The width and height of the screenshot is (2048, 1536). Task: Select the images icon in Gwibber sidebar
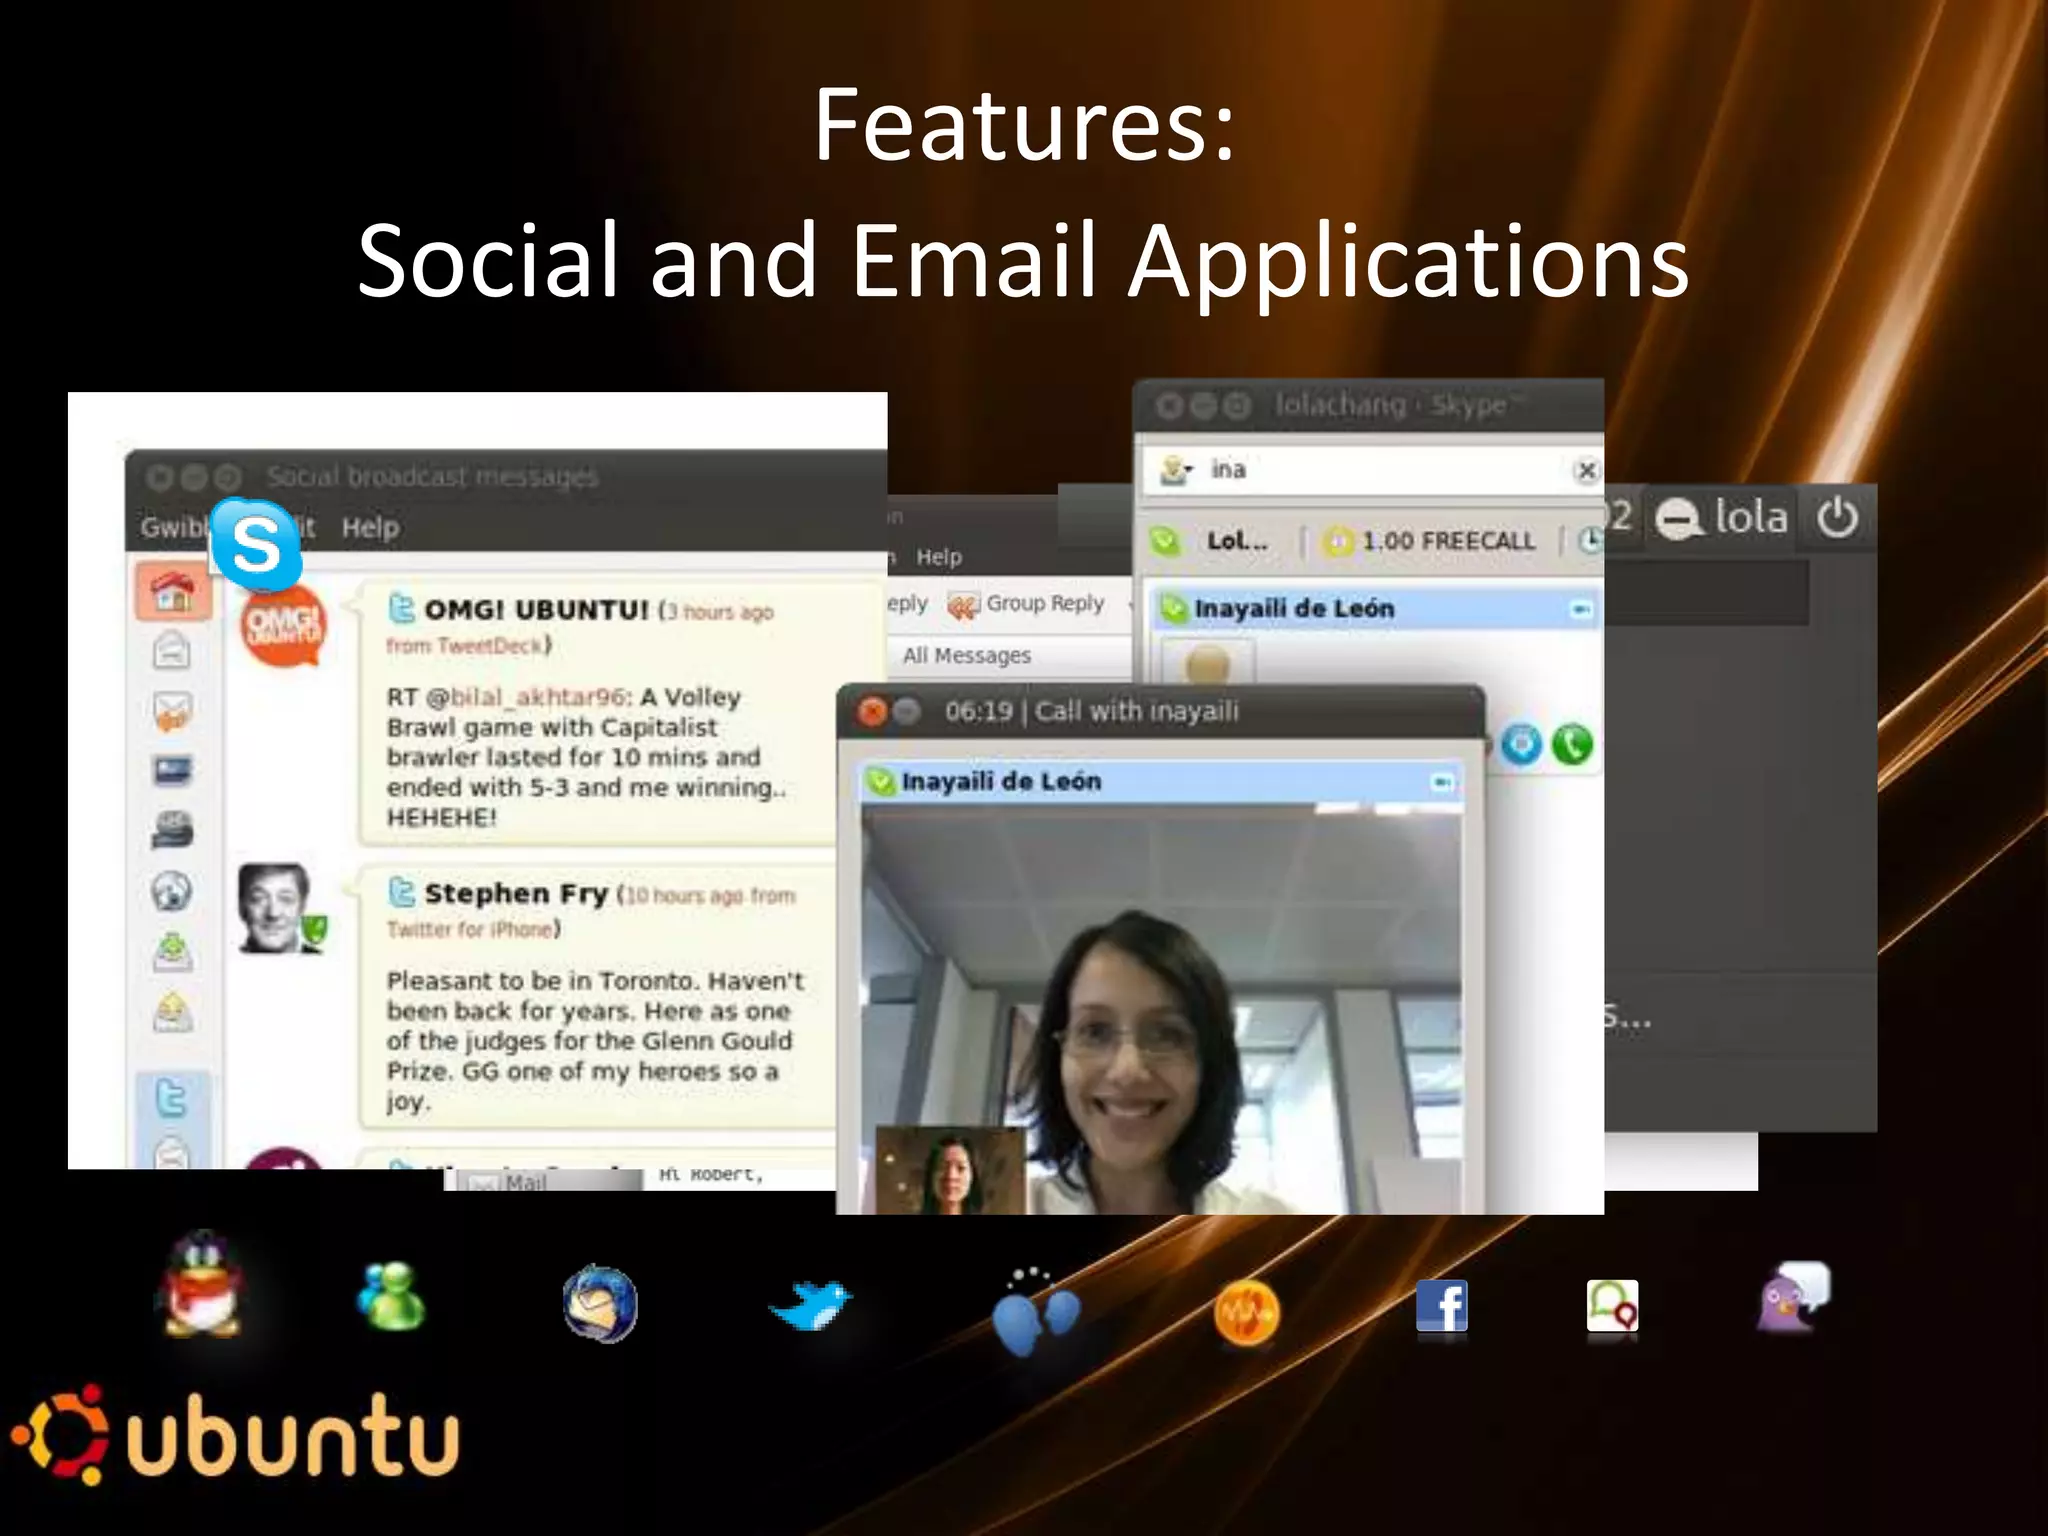tap(172, 770)
